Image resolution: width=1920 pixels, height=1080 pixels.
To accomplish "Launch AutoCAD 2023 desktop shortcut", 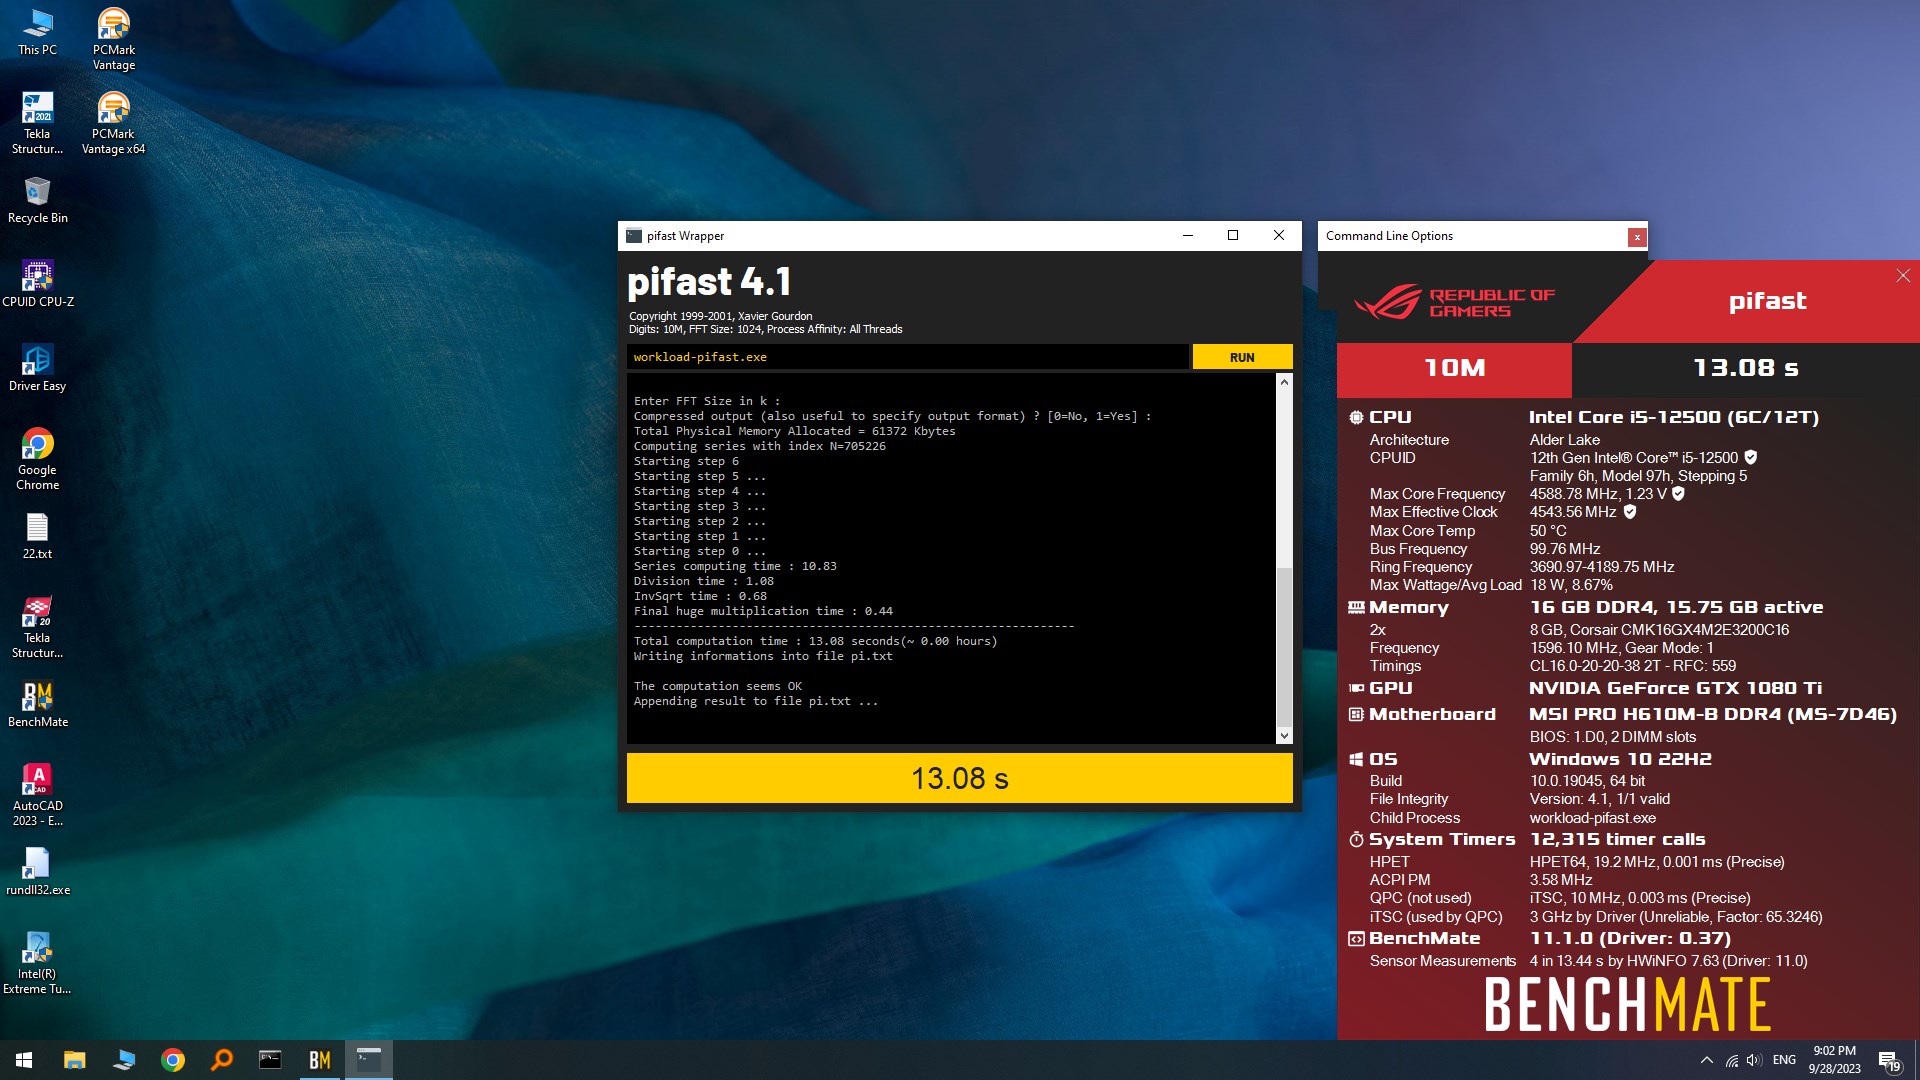I will tap(37, 795).
